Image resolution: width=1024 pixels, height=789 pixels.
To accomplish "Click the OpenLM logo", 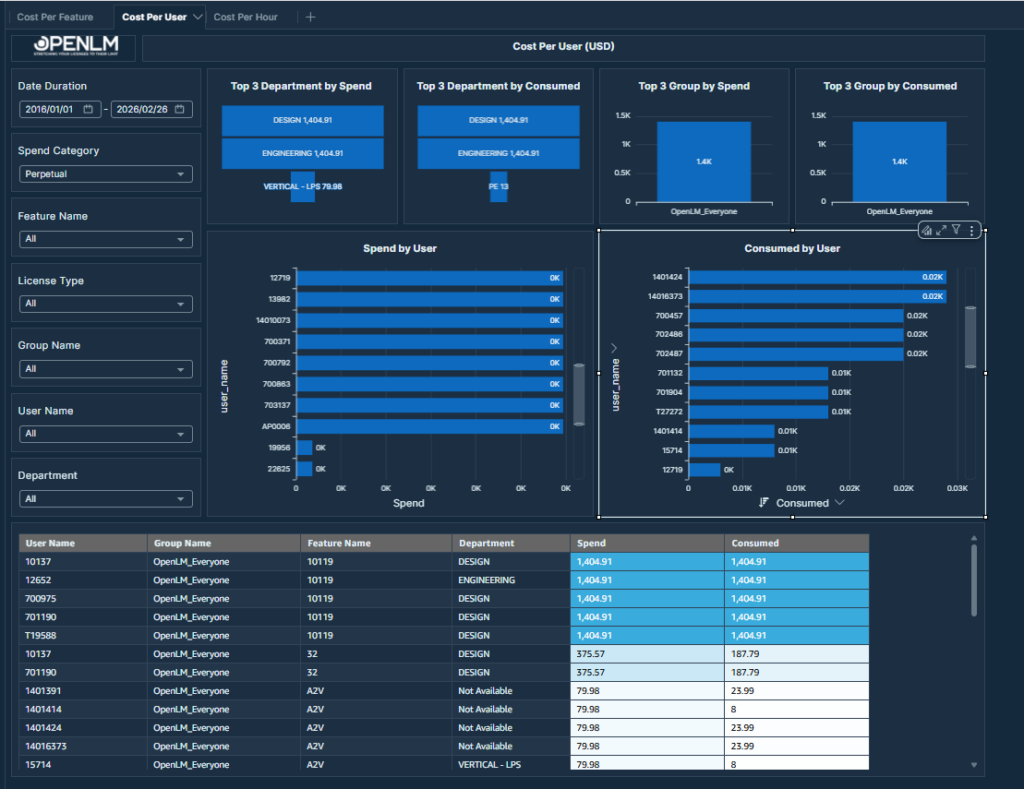I will [x=77, y=47].
